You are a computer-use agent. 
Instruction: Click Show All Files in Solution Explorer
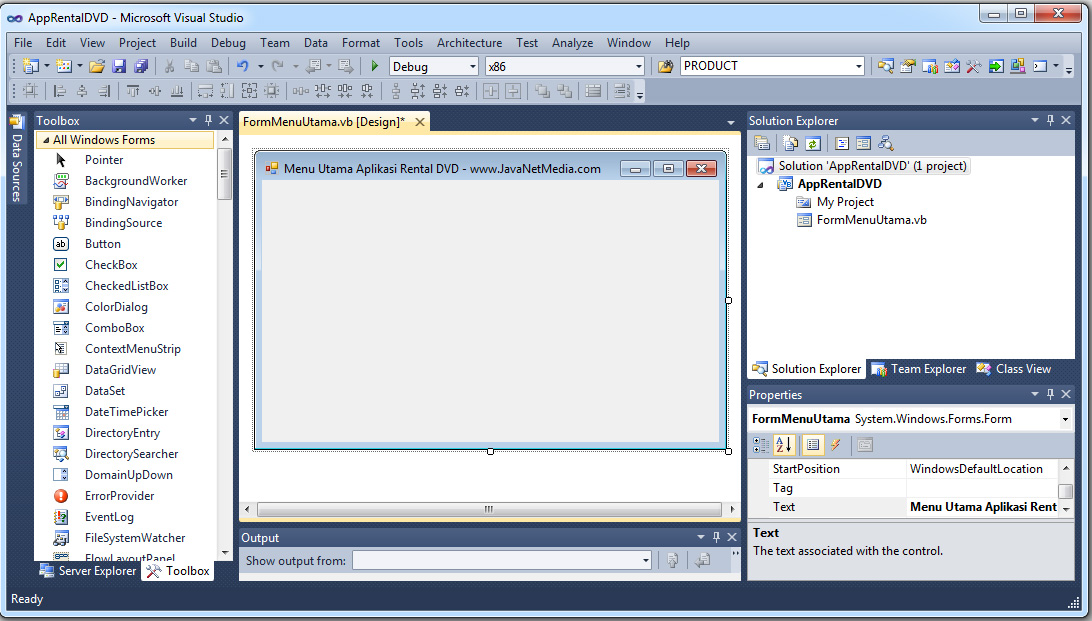[x=791, y=142]
